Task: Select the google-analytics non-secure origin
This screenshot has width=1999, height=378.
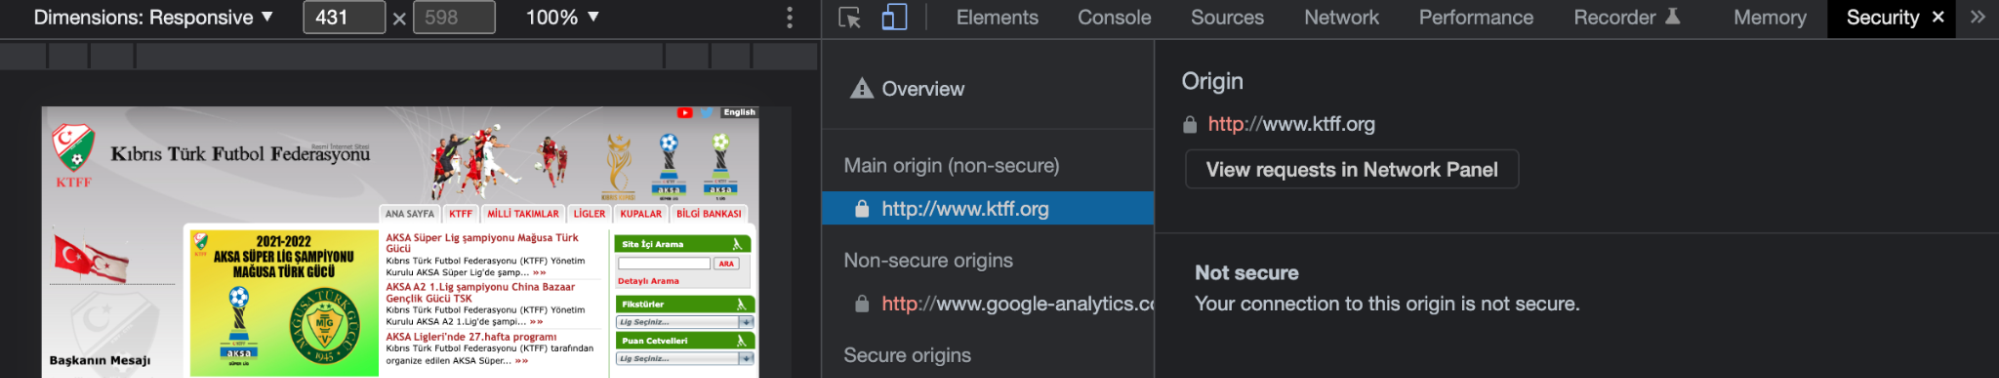Action: pos(988,304)
